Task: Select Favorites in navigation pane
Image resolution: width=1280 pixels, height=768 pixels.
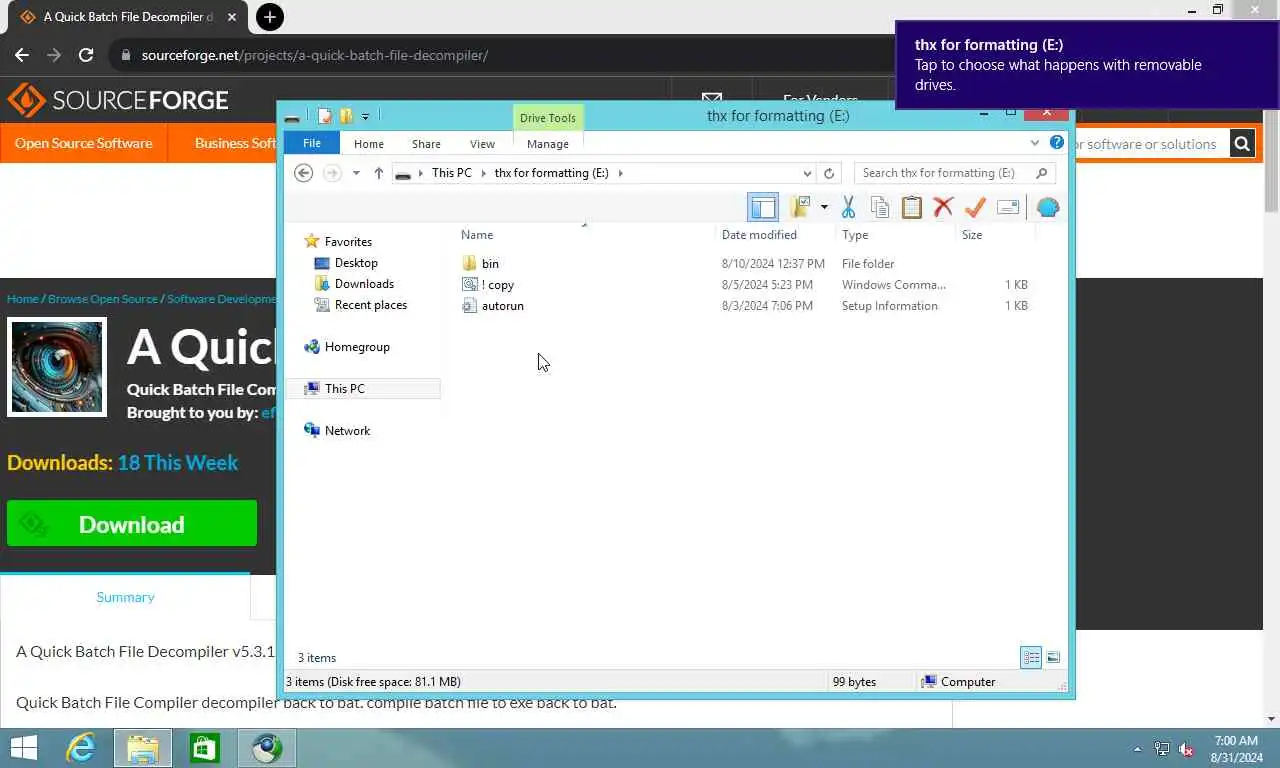Action: (x=348, y=241)
